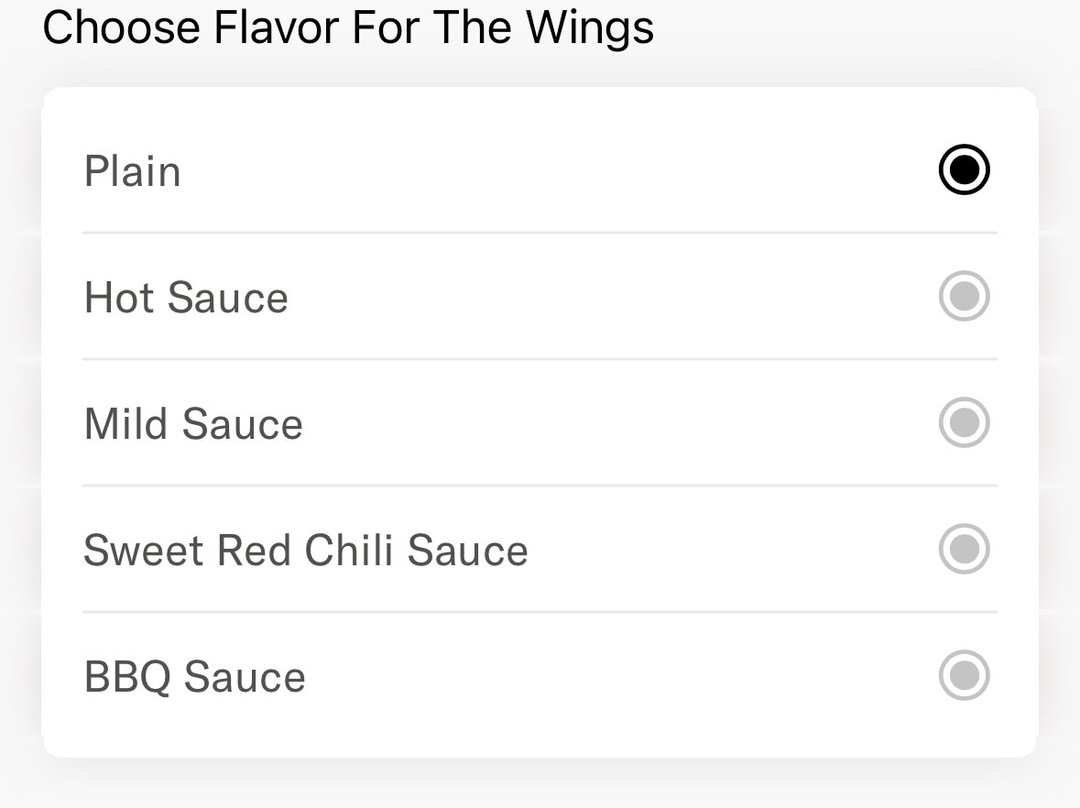Select the Plain radio button
This screenshot has height=808, width=1080.
click(964, 170)
